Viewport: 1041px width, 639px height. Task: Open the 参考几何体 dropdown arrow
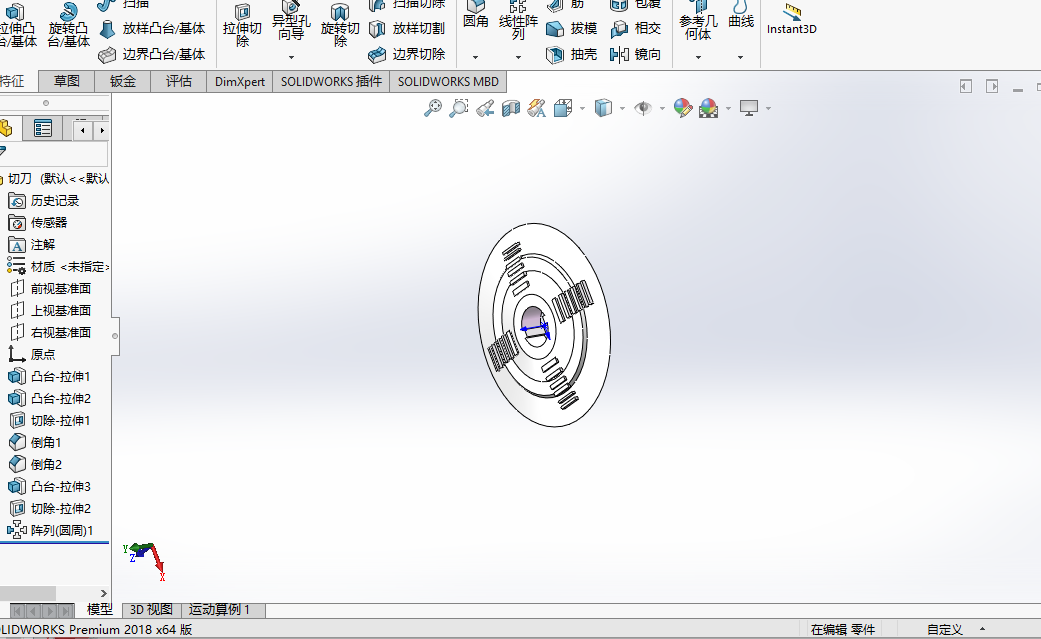pos(699,57)
